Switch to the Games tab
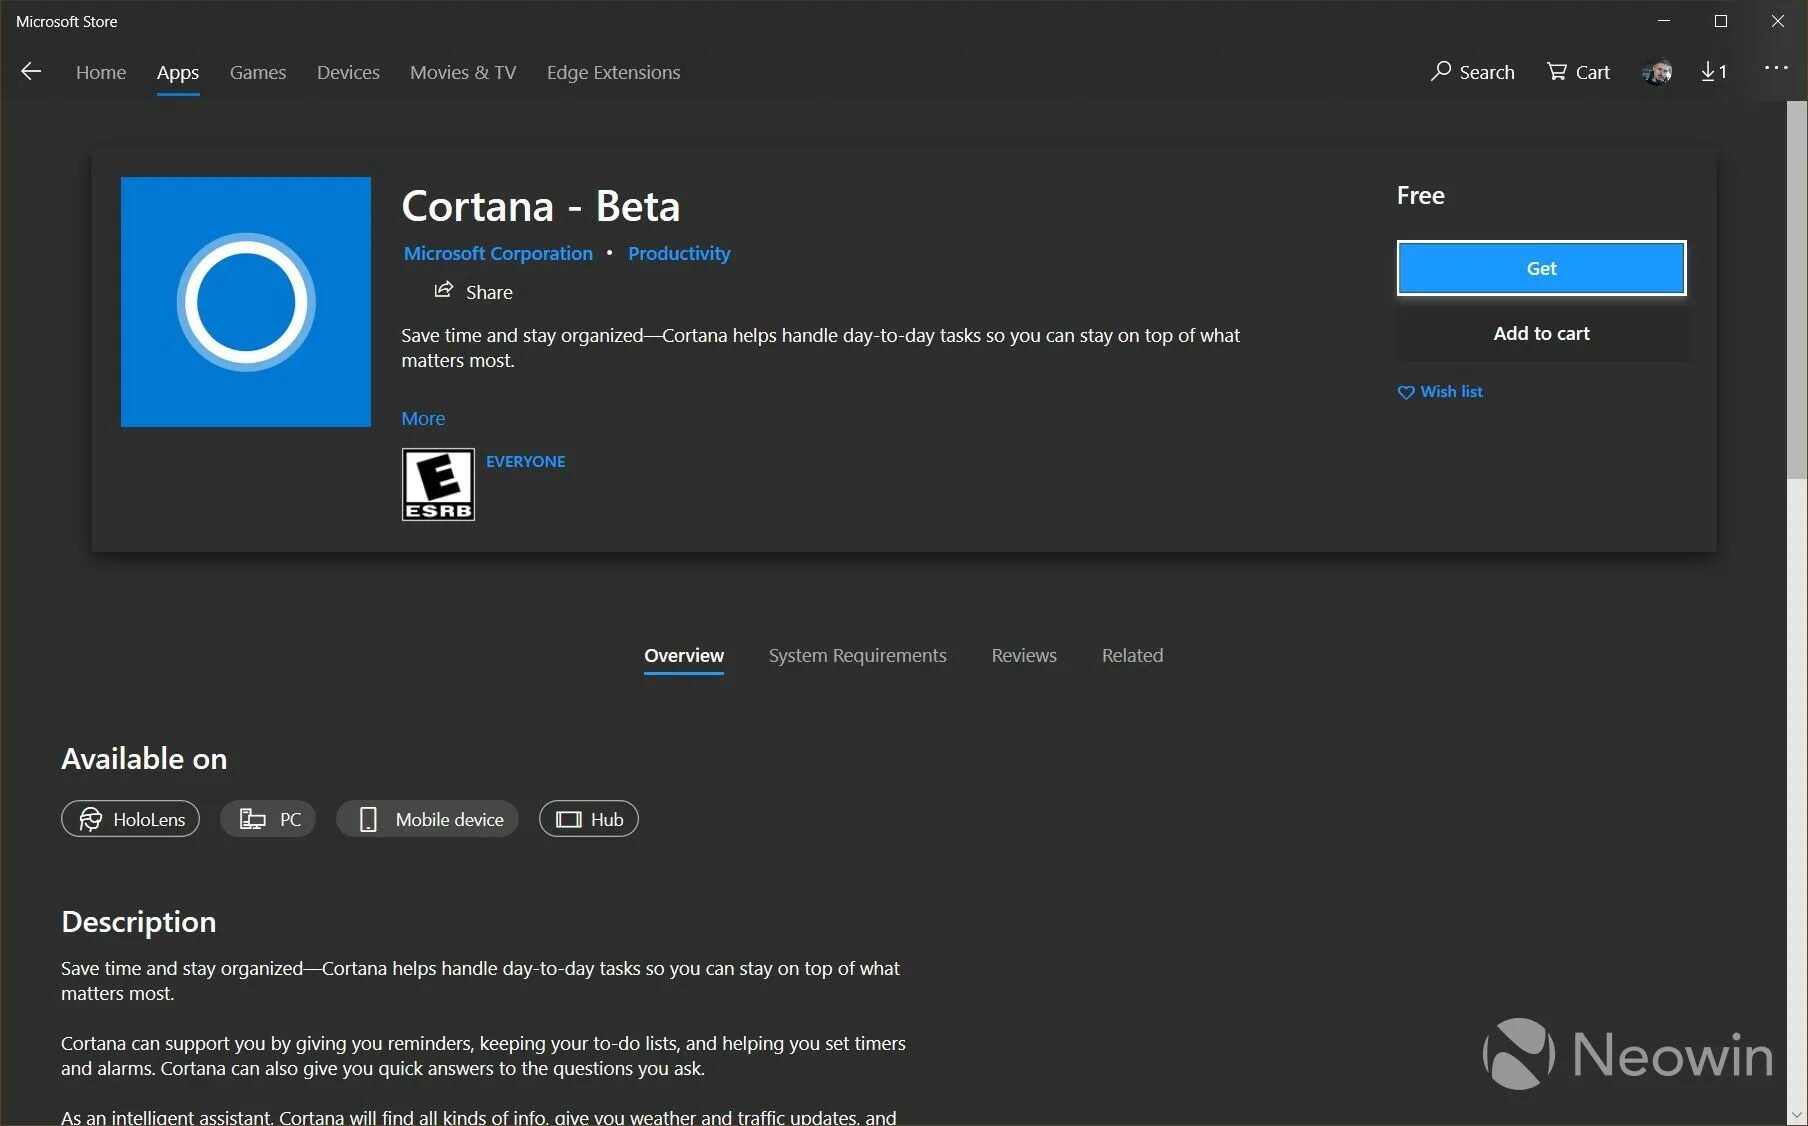 258,72
